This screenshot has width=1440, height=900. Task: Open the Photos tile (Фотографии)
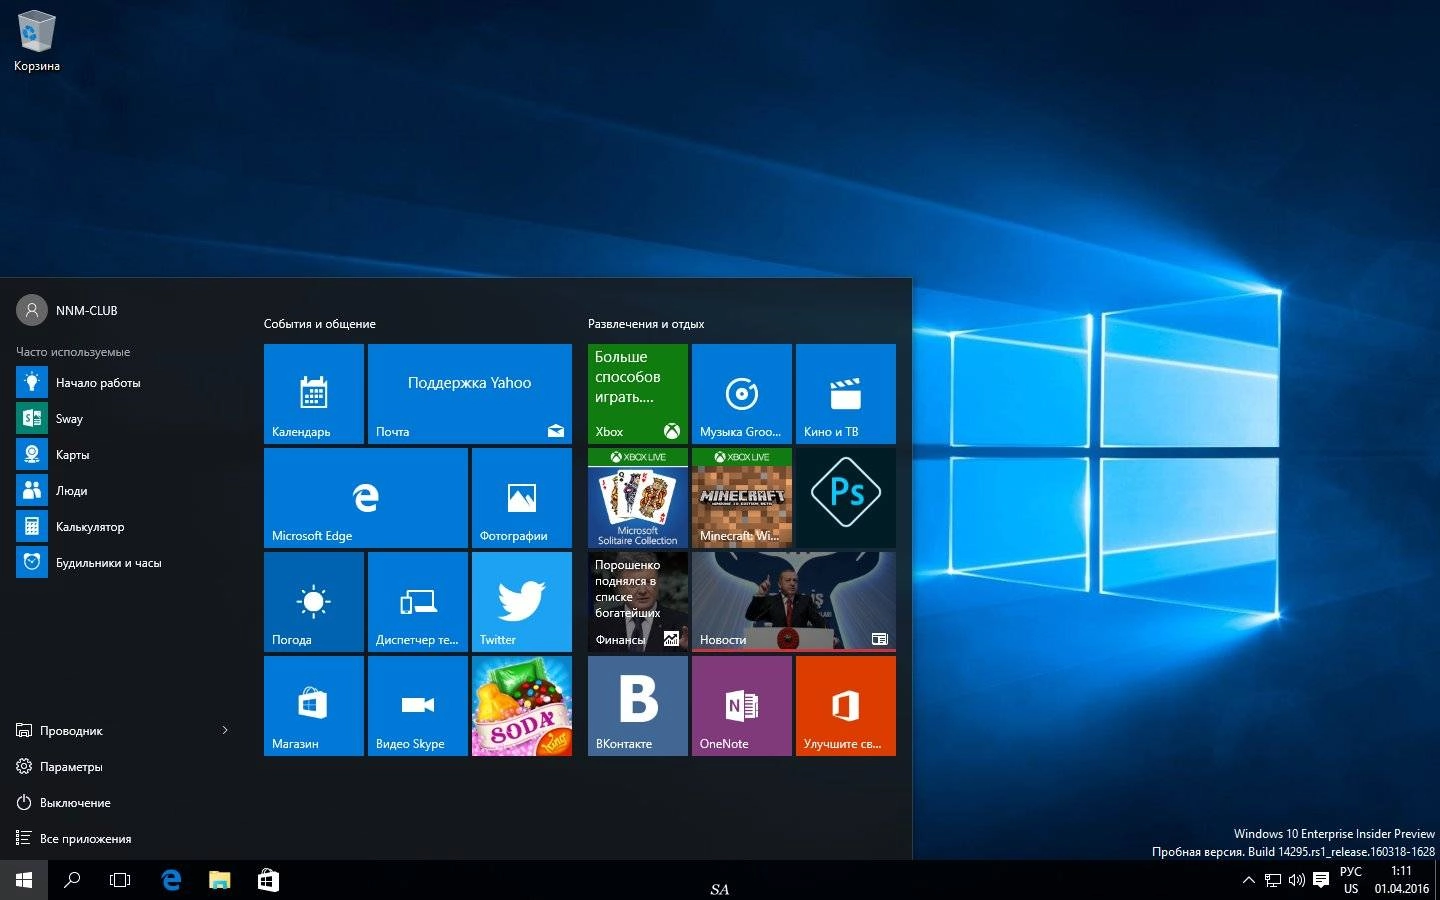pos(522,498)
